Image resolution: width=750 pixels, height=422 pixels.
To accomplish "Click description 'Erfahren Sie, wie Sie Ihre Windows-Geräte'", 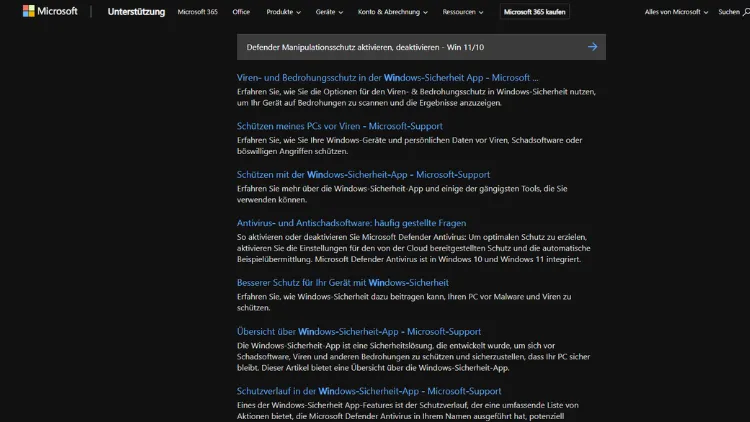I will pos(409,145).
